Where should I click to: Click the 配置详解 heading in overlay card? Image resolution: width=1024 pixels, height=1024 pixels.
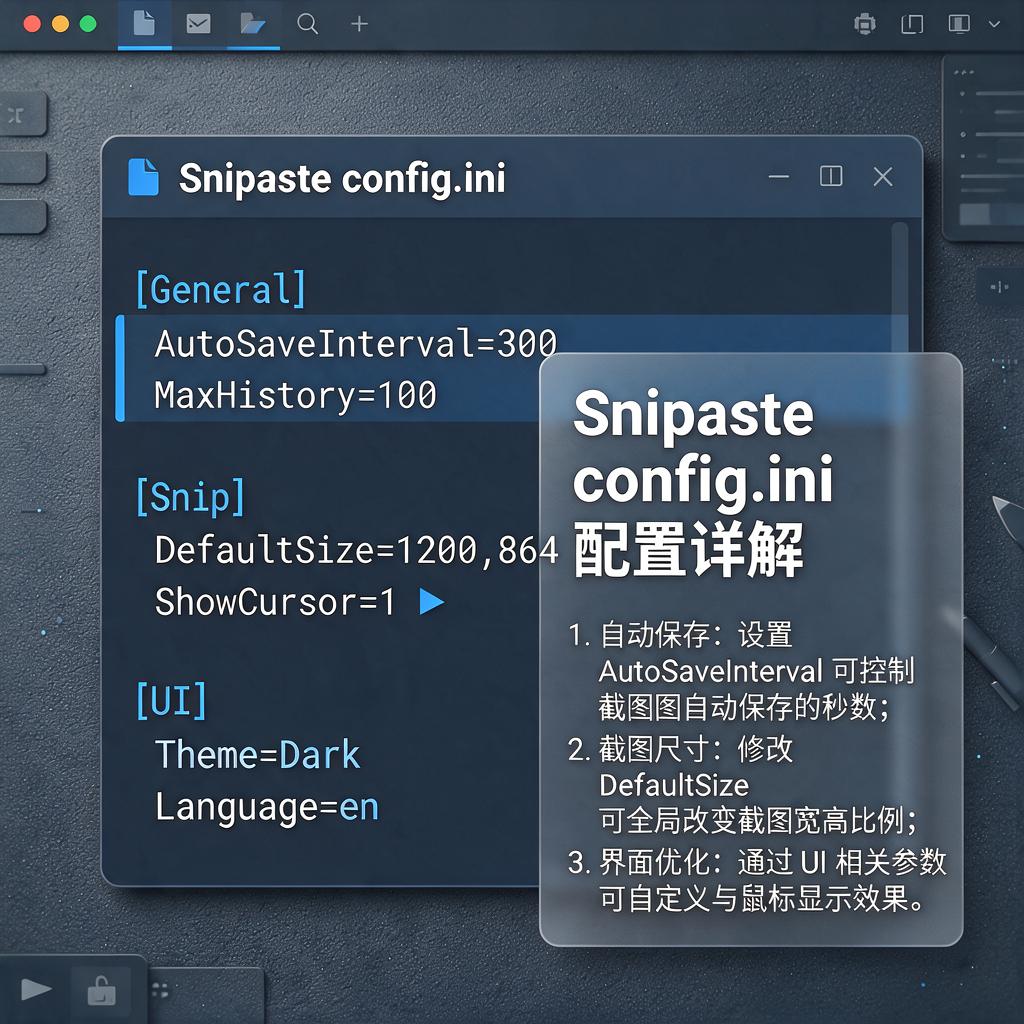point(688,550)
